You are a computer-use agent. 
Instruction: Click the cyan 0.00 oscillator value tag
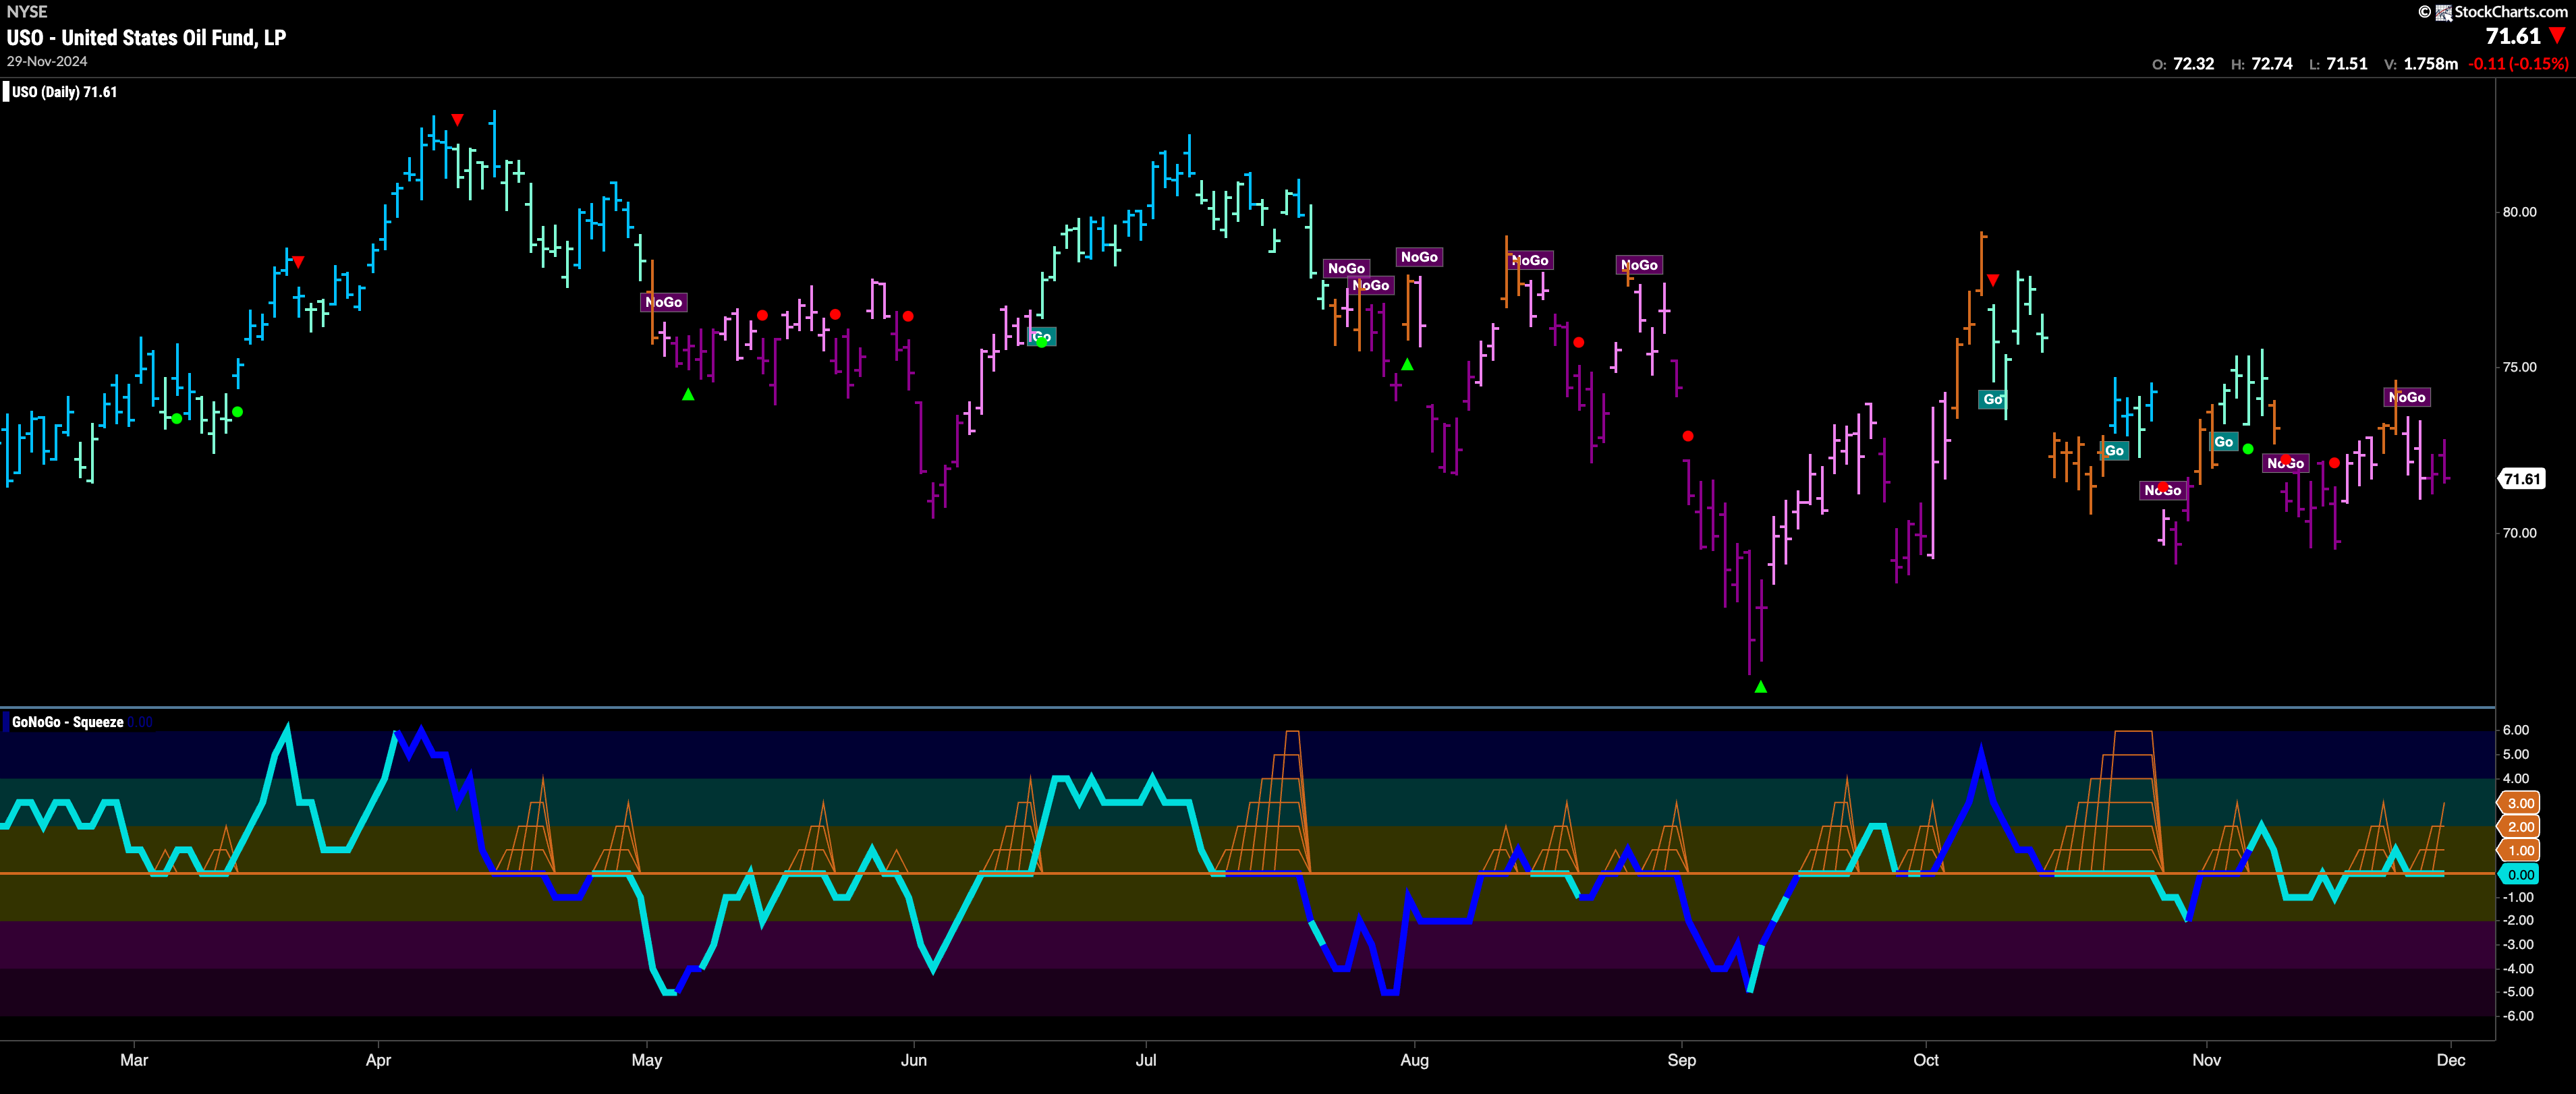[2520, 875]
